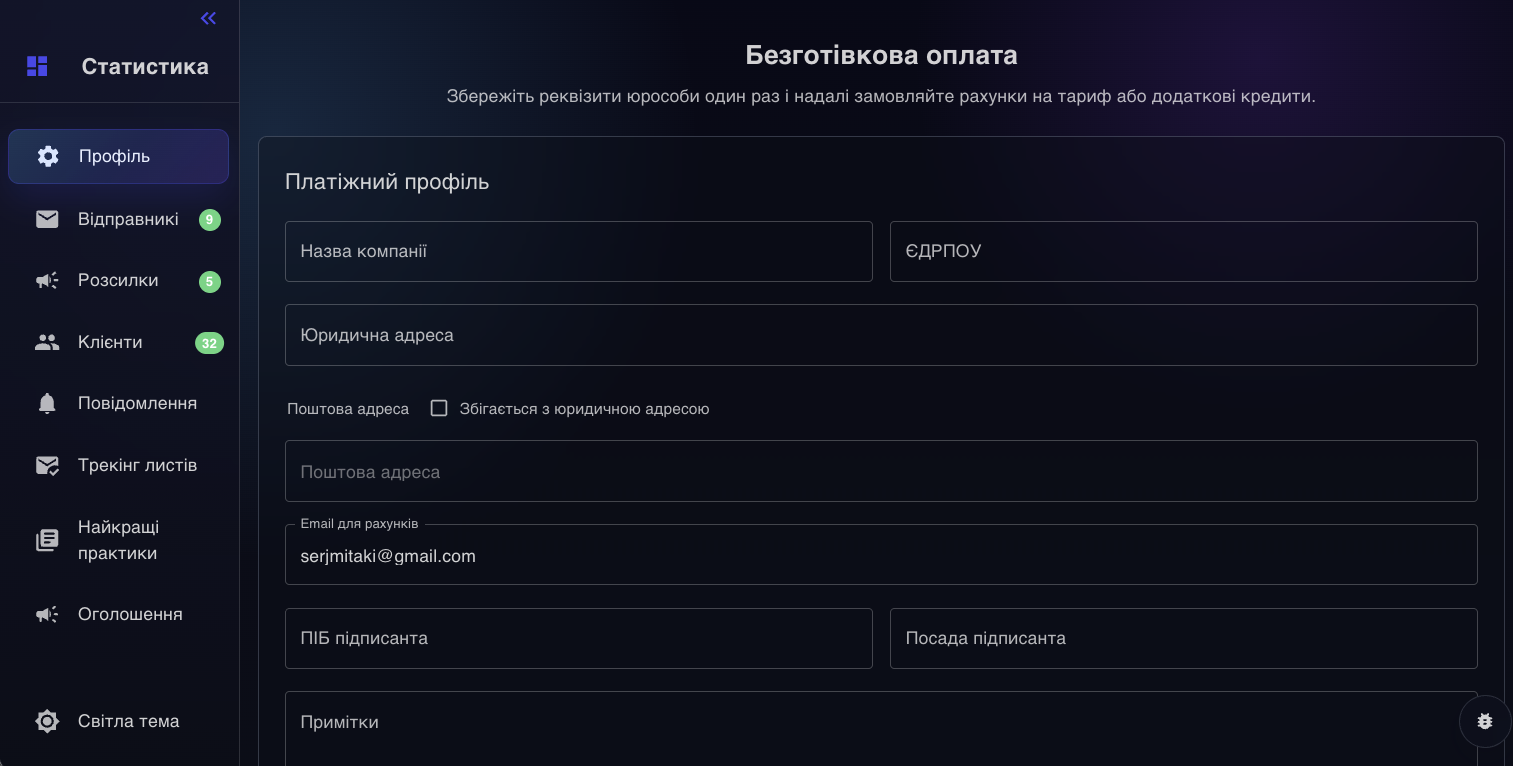Click the bug report floating icon
1513x766 pixels.
pos(1485,721)
